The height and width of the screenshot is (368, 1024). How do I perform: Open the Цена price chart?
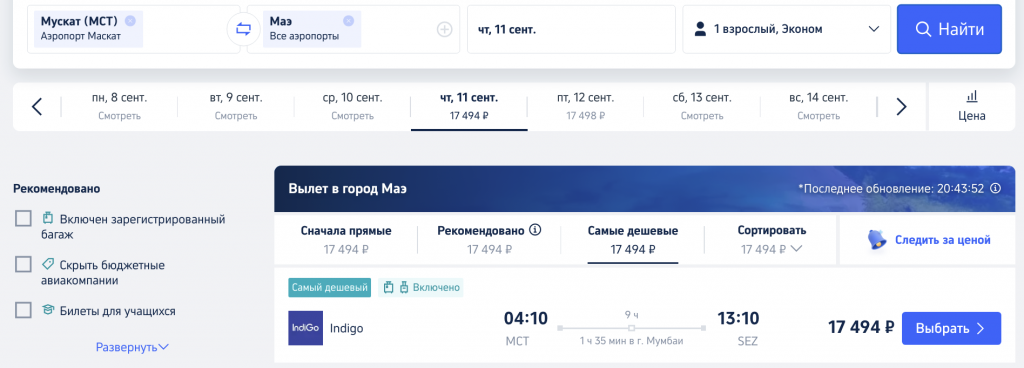pyautogui.click(x=972, y=106)
